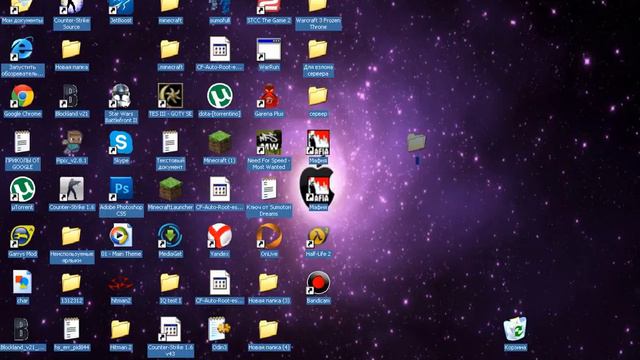Select the hs_err_pid844 text file

[71, 329]
